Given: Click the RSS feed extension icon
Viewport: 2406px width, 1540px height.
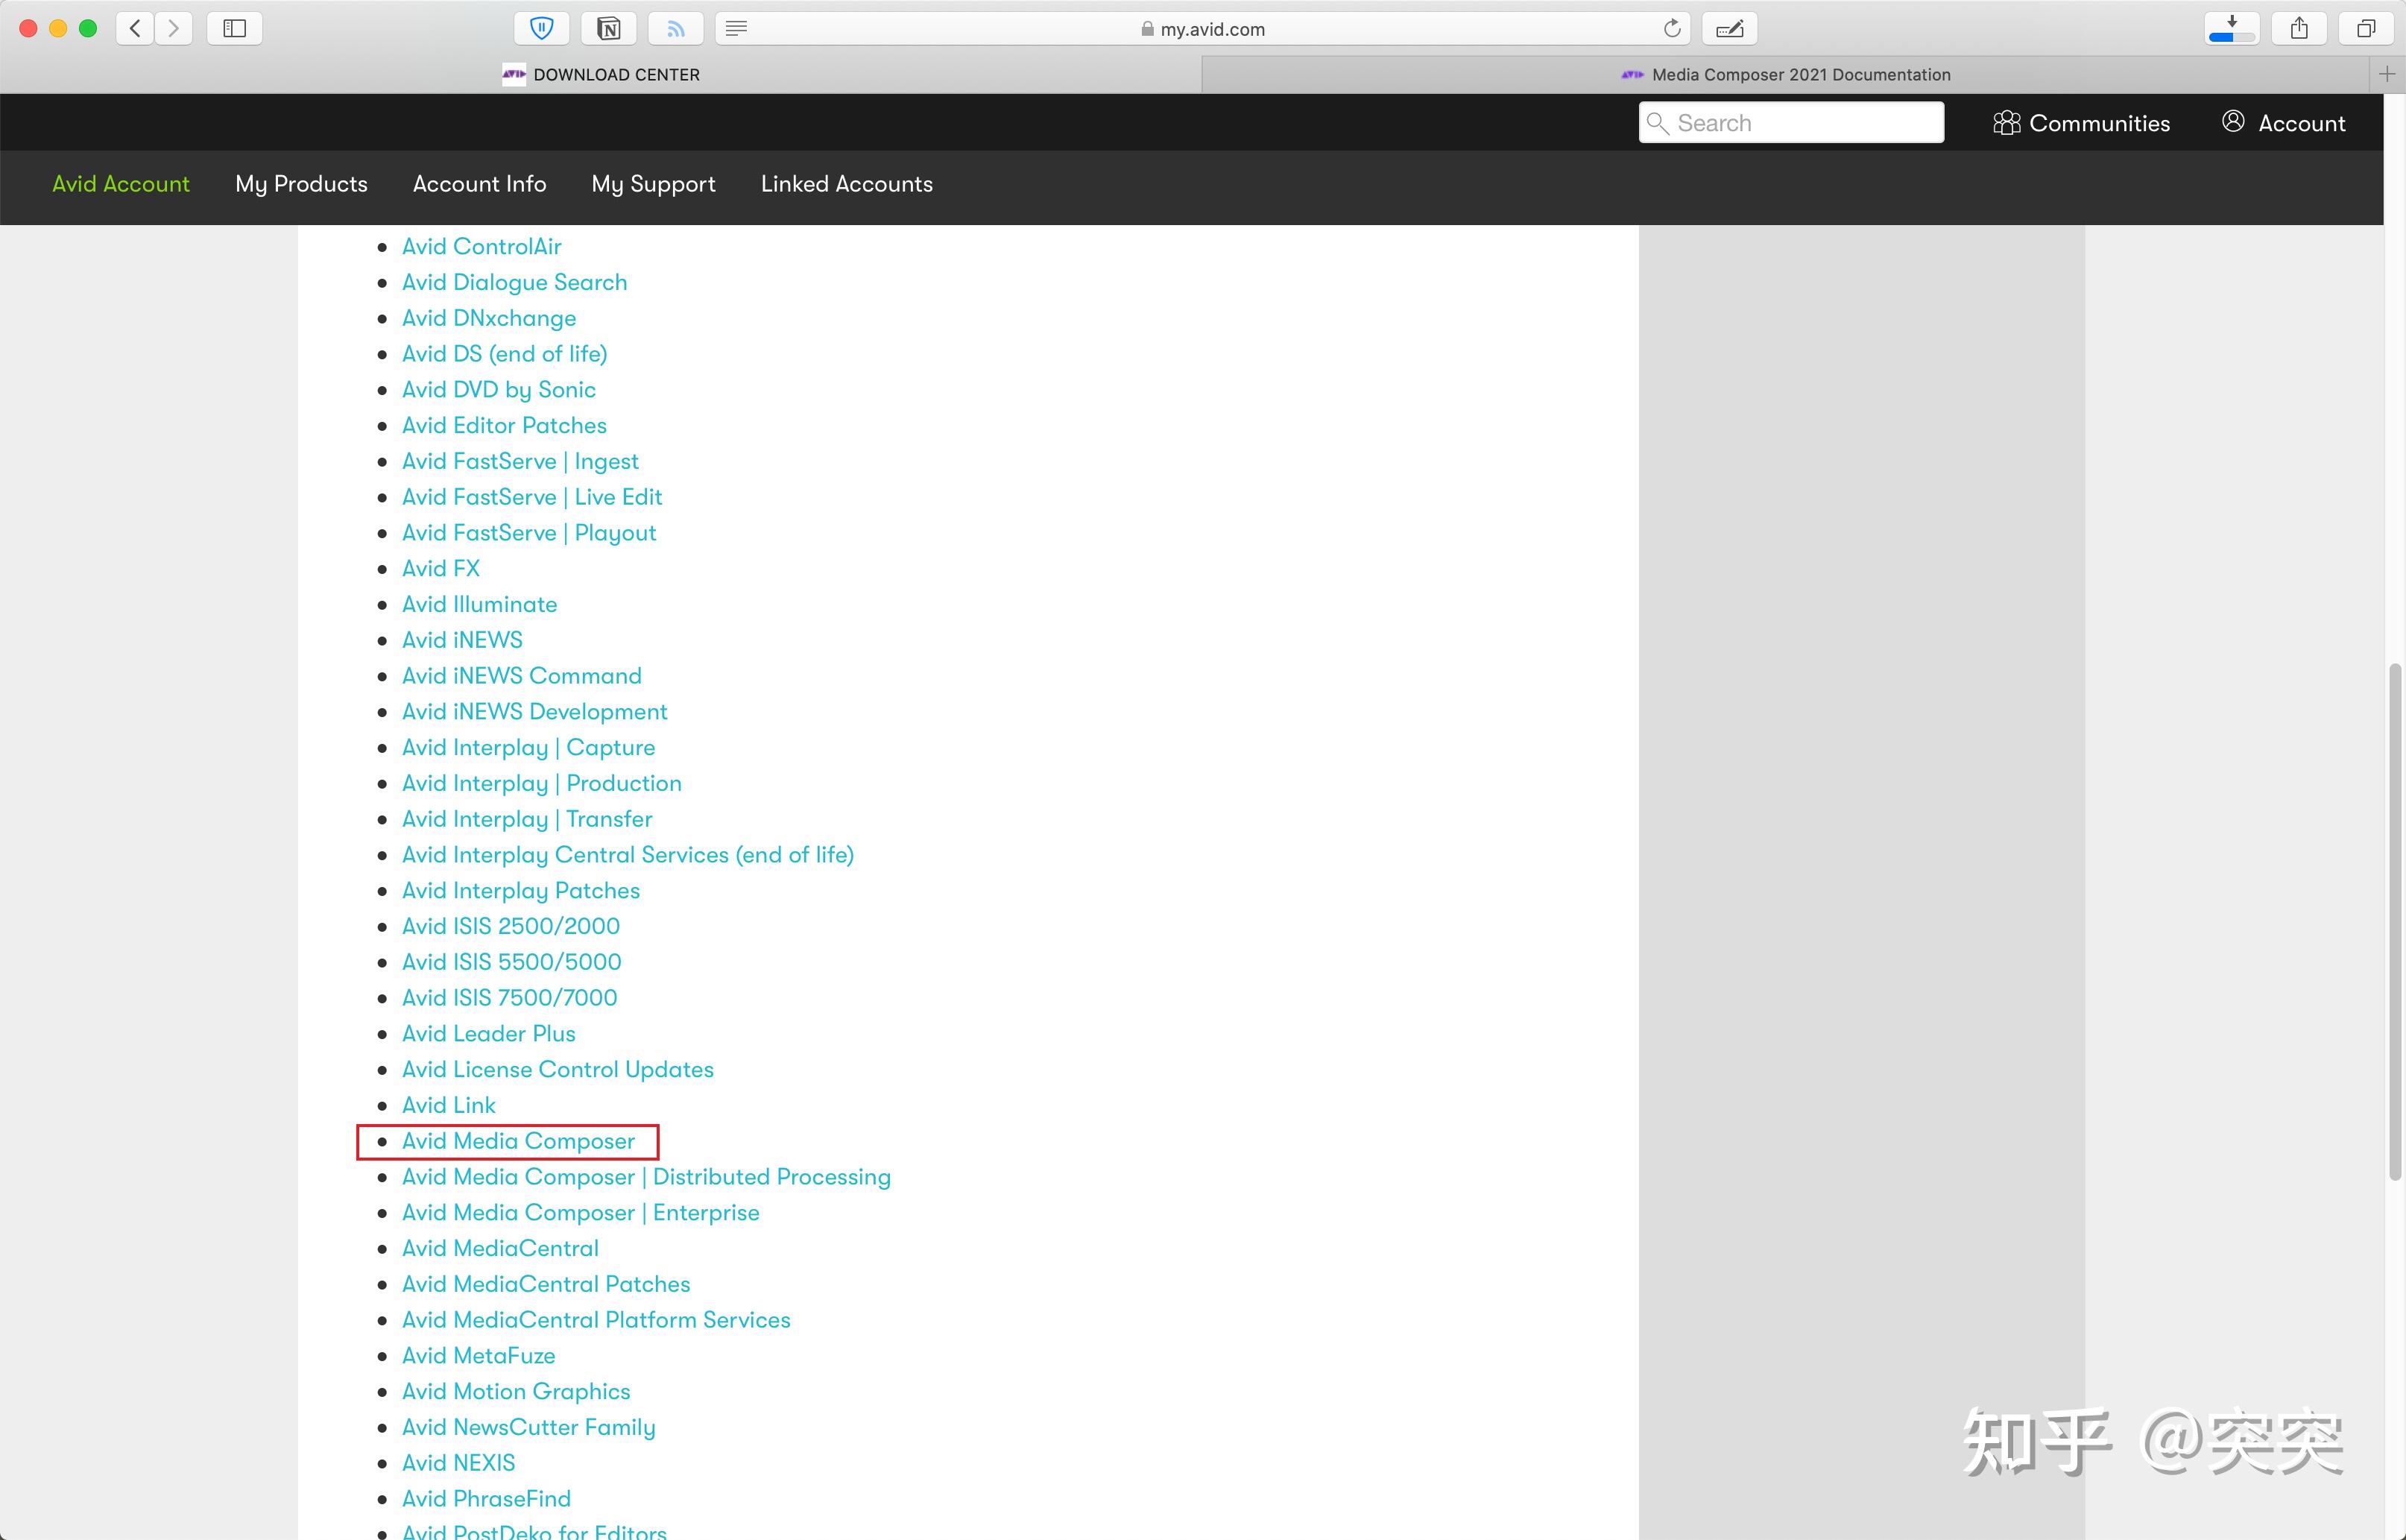Looking at the screenshot, I should point(676,28).
